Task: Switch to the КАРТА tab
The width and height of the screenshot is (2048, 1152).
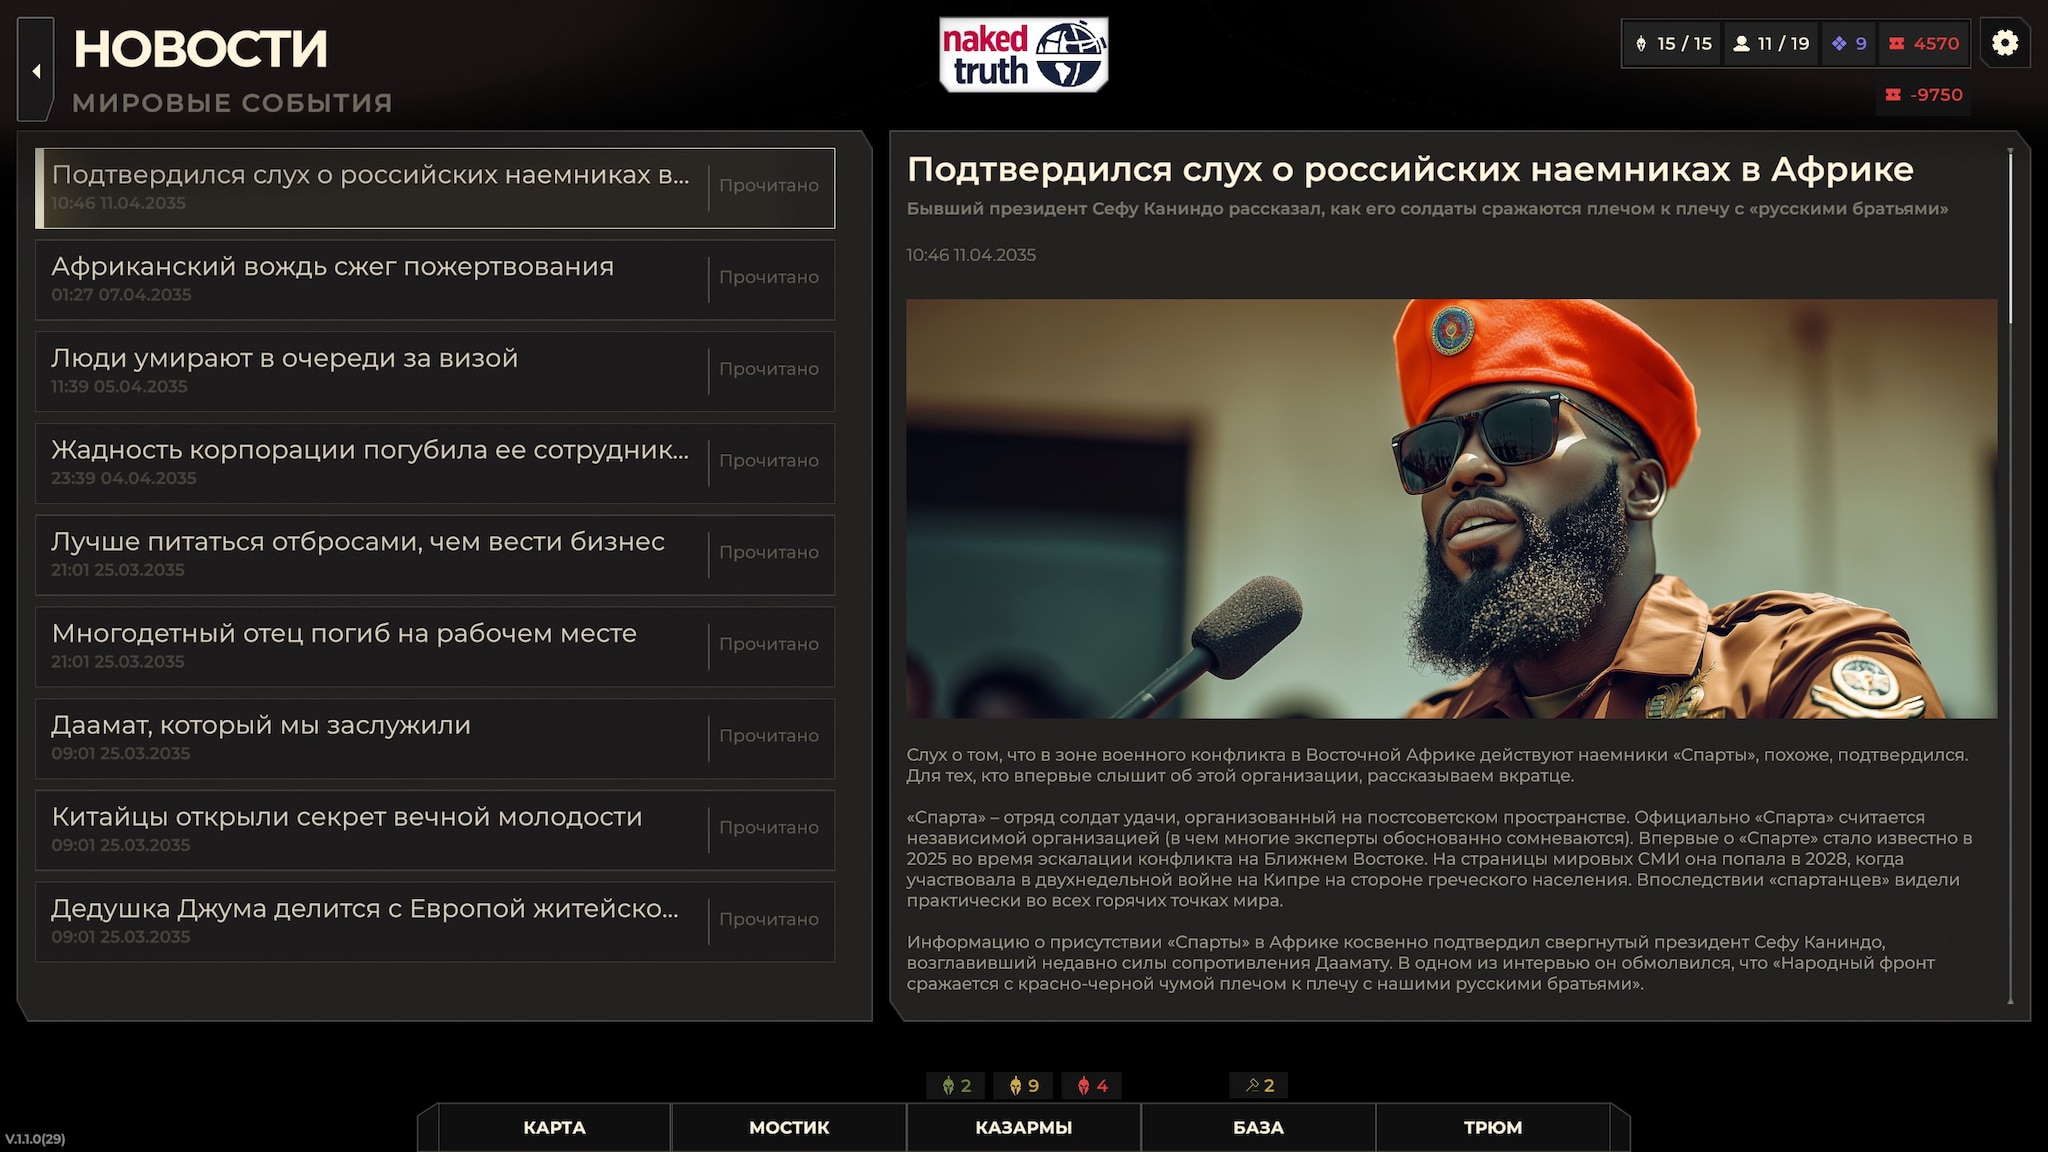Action: click(554, 1128)
